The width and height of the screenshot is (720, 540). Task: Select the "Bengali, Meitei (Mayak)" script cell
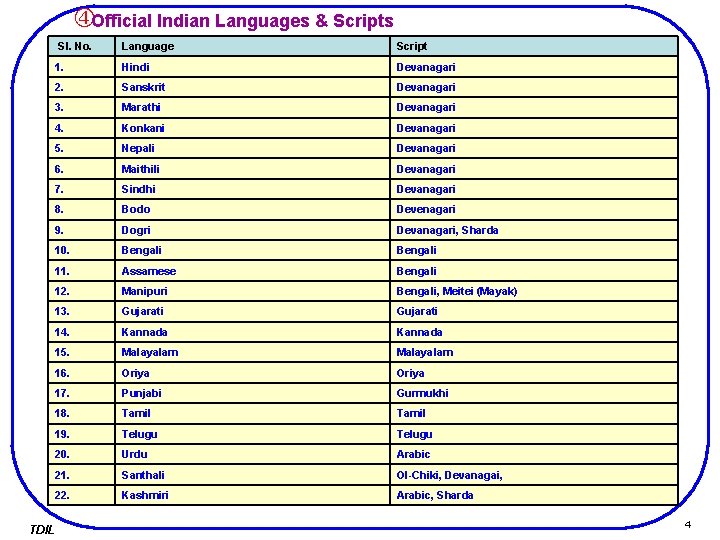click(x=534, y=291)
